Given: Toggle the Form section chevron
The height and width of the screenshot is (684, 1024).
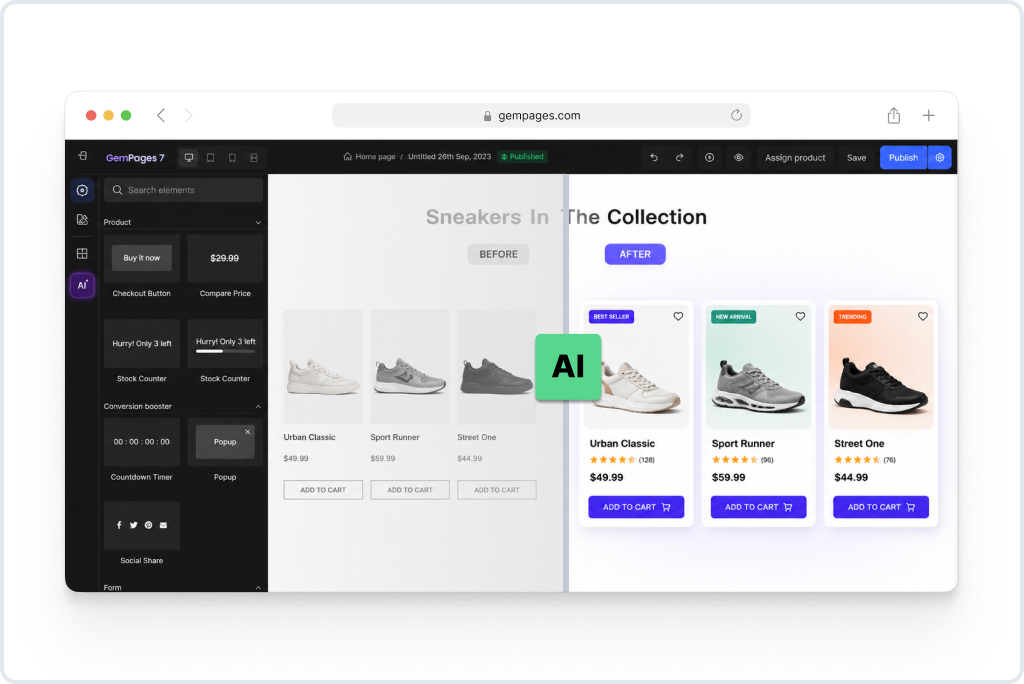Looking at the screenshot, I should pyautogui.click(x=258, y=587).
